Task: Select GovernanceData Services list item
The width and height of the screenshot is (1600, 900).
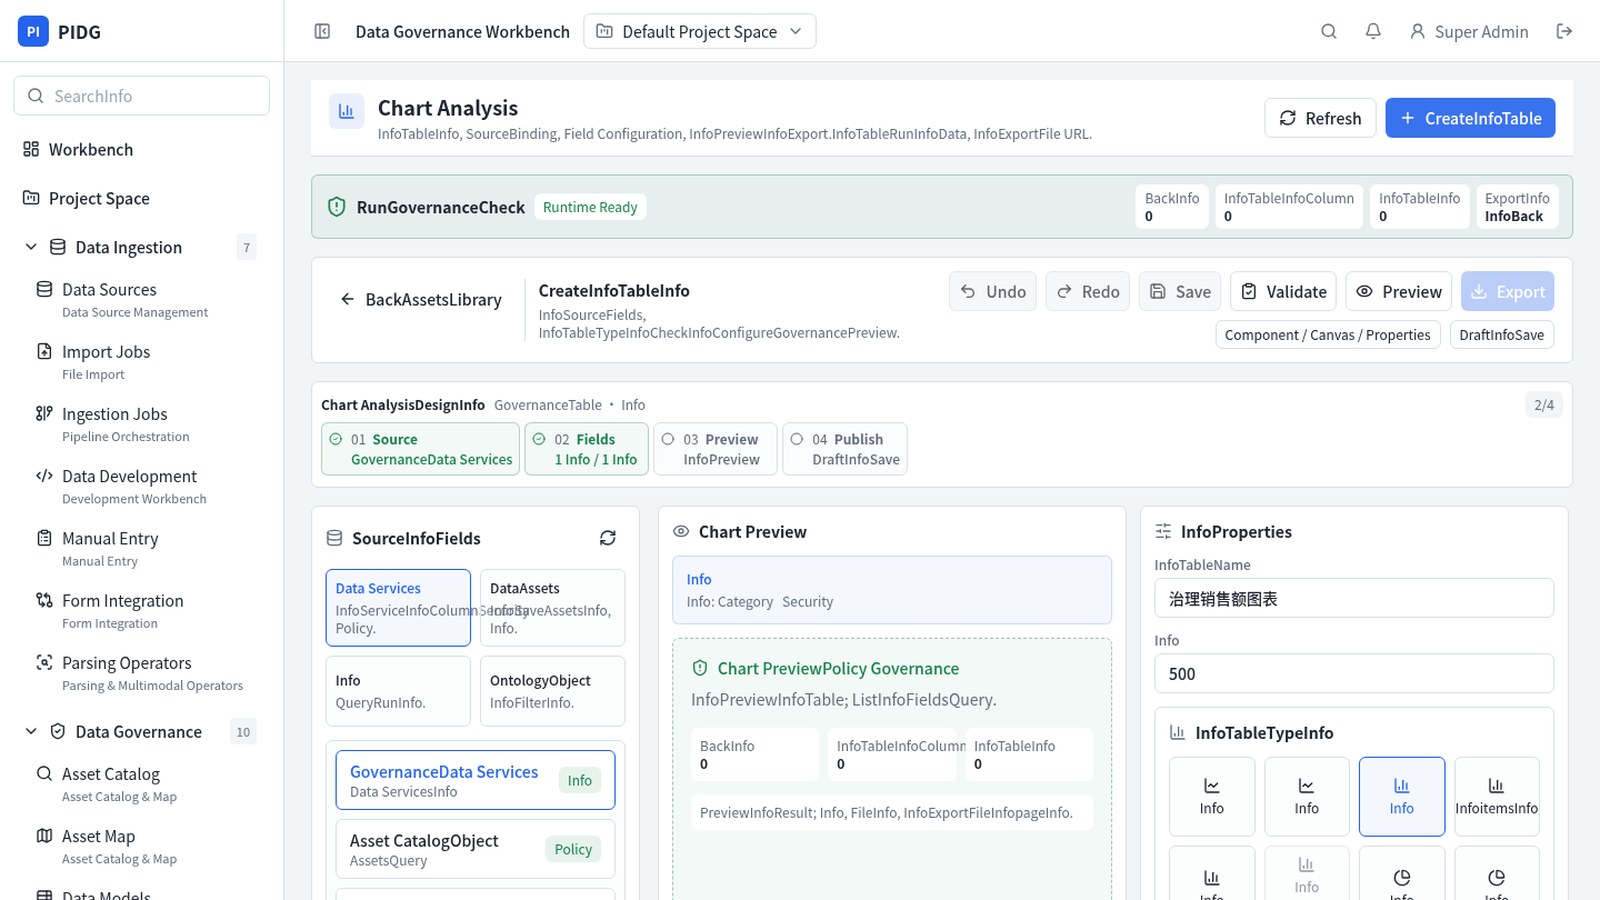Action: pyautogui.click(x=475, y=780)
